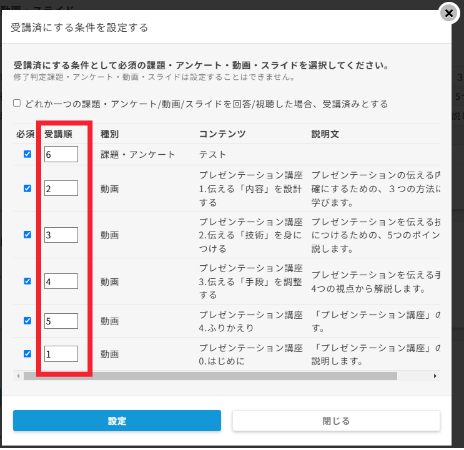The image size is (464, 450).
Task: Close the dialog with the X icon
Action: (x=449, y=13)
